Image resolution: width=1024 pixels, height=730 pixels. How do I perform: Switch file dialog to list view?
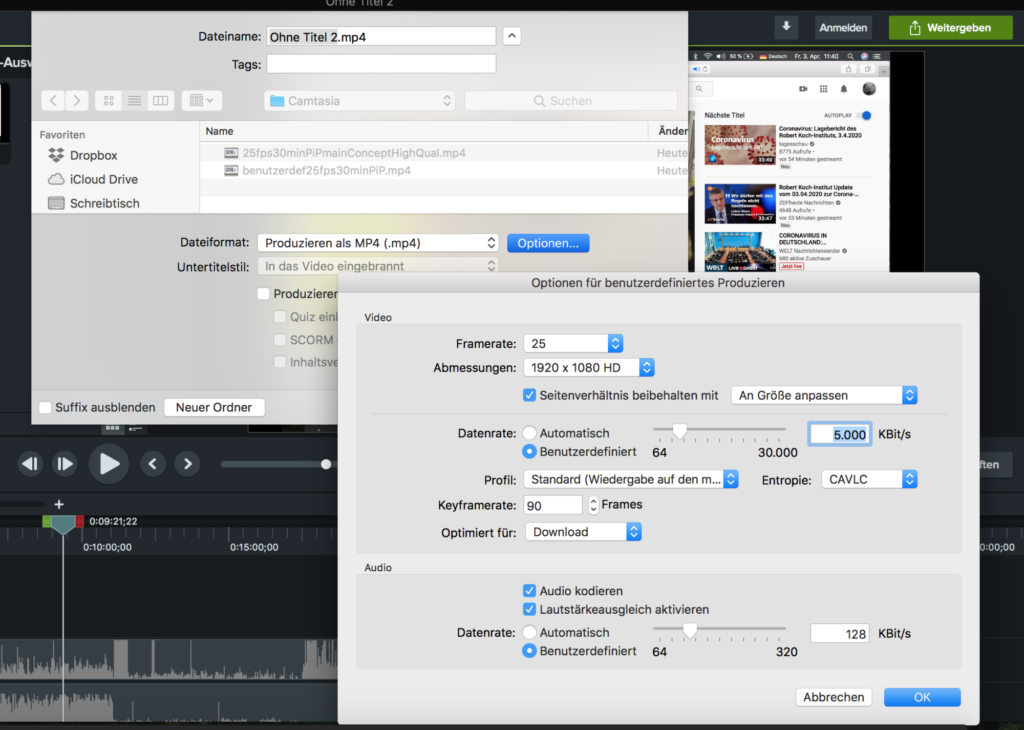pyautogui.click(x=135, y=101)
